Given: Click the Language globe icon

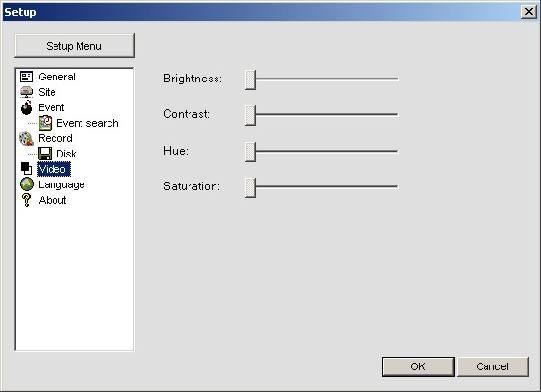Looking at the screenshot, I should [x=27, y=184].
